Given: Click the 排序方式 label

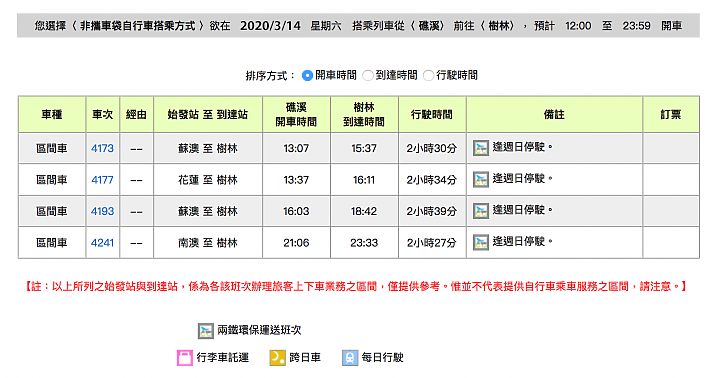Looking at the screenshot, I should click(270, 75).
